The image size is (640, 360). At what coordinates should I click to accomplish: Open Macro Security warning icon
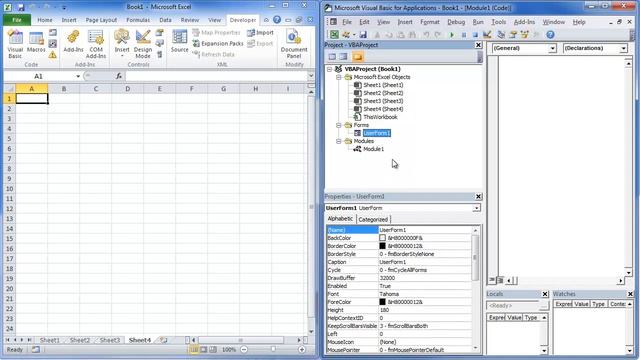click(53, 55)
